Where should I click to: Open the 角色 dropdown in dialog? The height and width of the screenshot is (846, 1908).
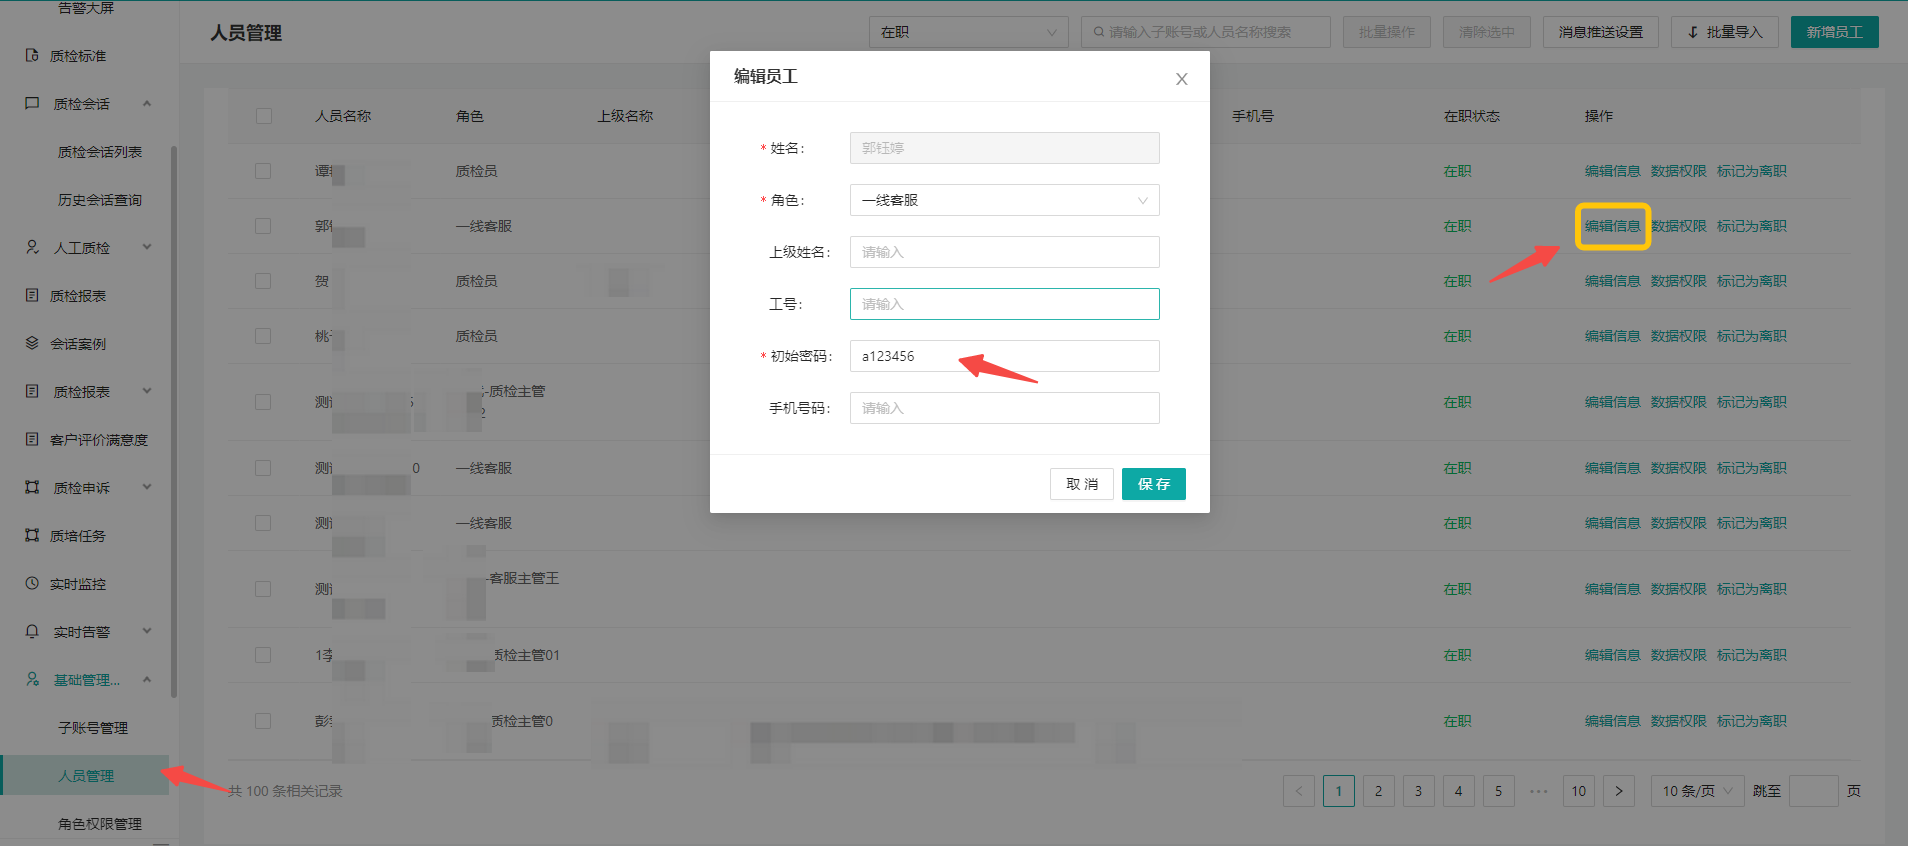(x=1004, y=200)
